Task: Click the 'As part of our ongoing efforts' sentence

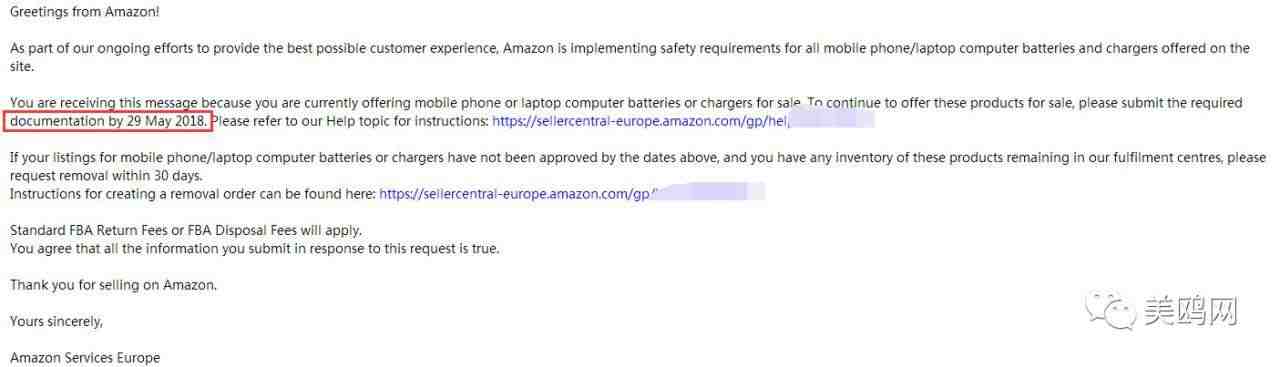Action: (630, 48)
